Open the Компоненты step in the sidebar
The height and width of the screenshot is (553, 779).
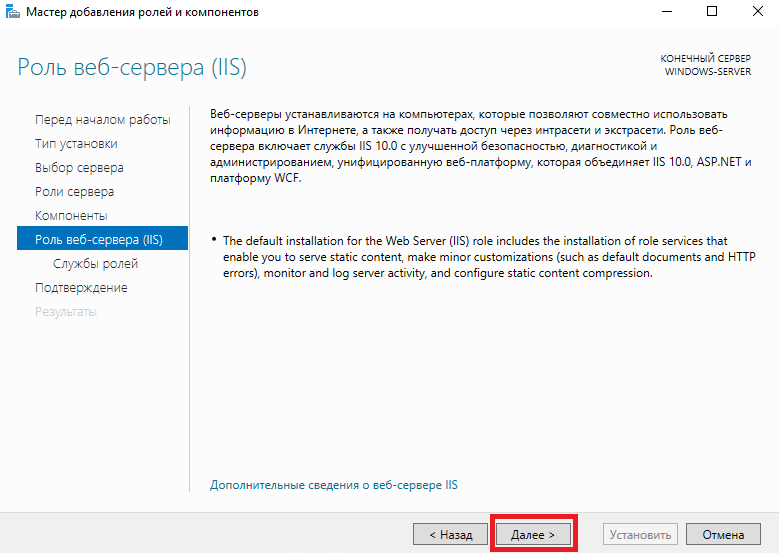71,216
